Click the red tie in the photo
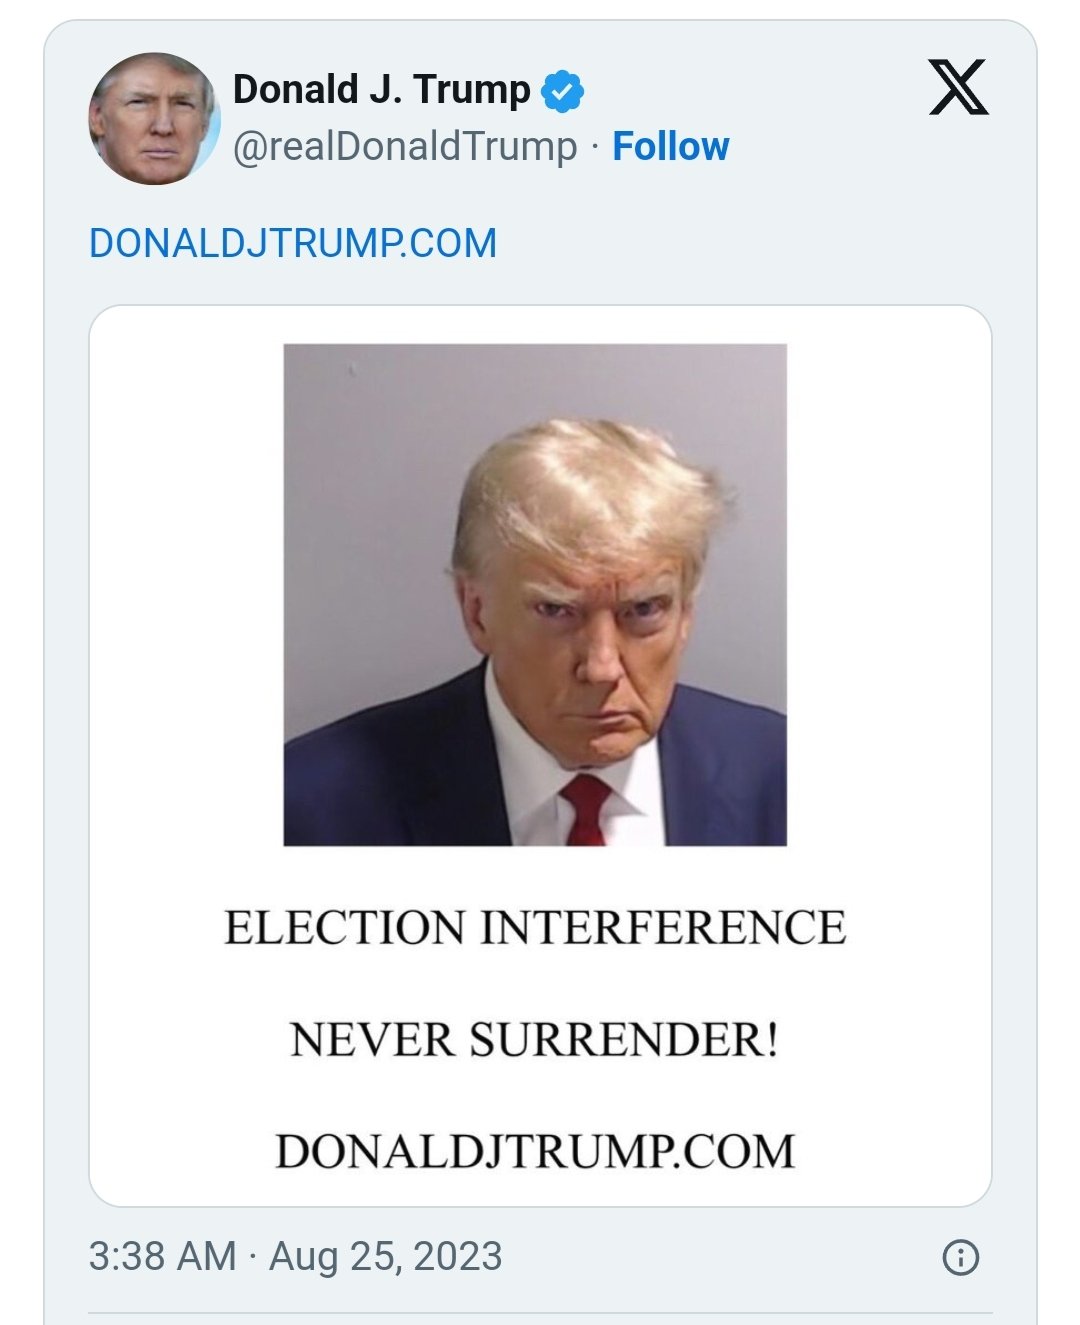This screenshot has width=1080, height=1325. coord(588,805)
